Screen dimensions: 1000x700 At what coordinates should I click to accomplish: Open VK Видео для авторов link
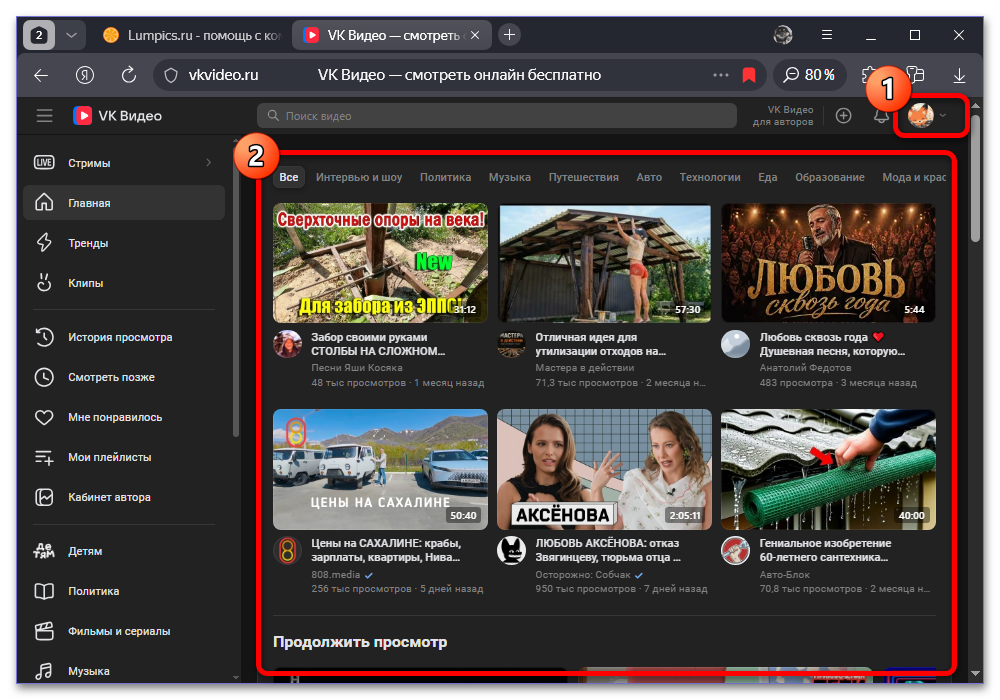(783, 116)
